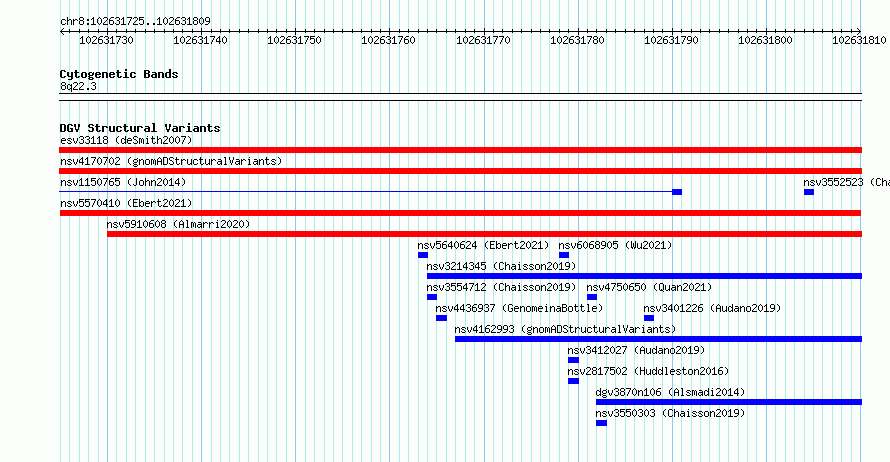Image resolution: width=890 pixels, height=462 pixels.
Task: Click the blue block under nsv3412027
Action: (573, 360)
